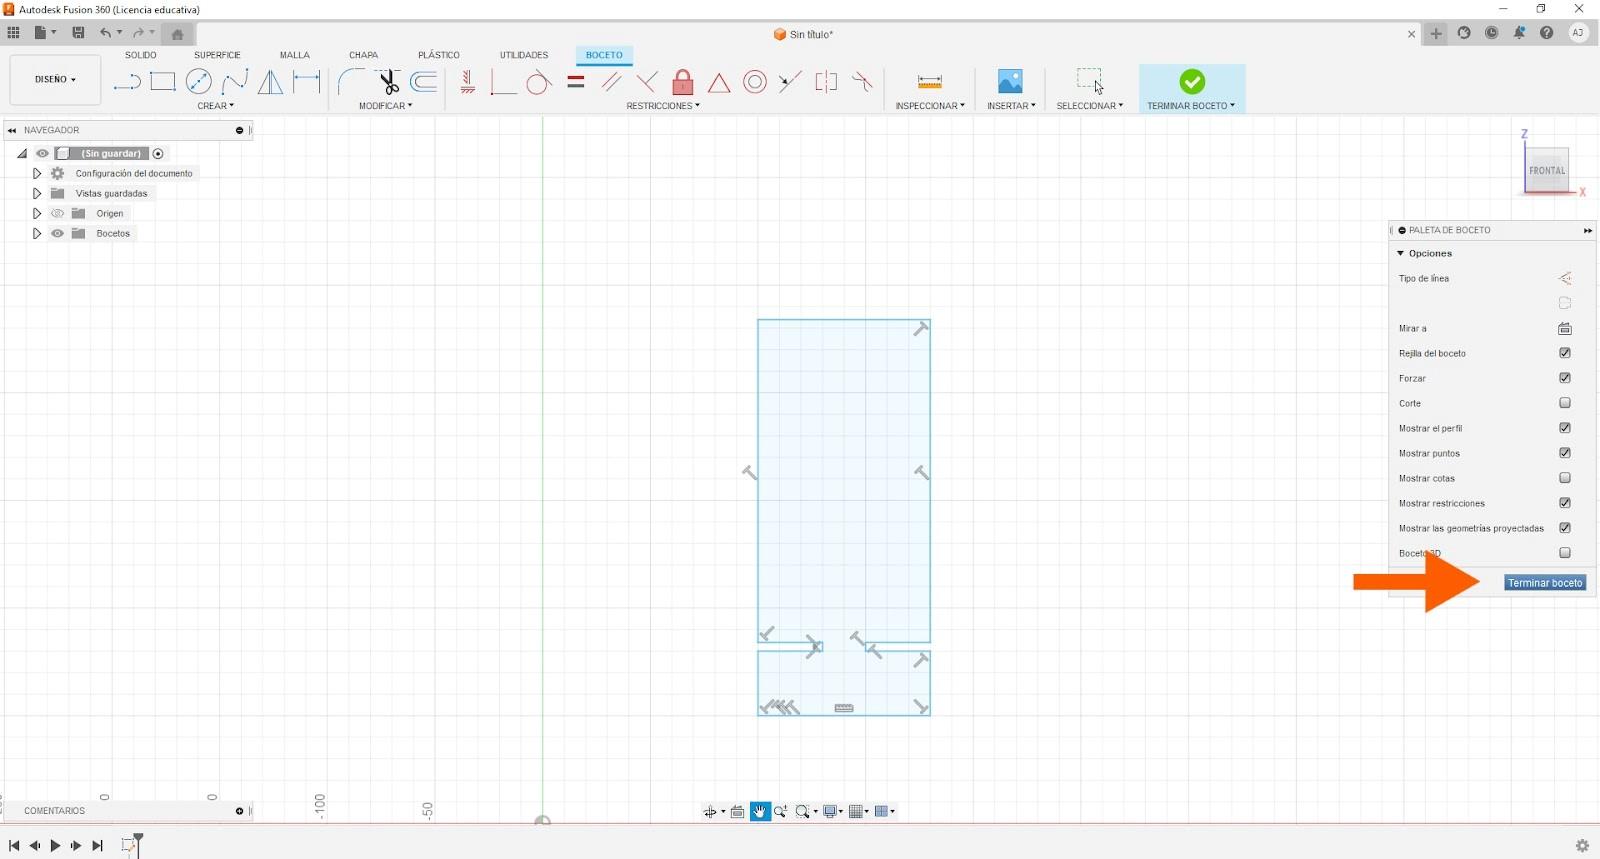The width and height of the screenshot is (1600, 859).
Task: Open the SELECCIONAR dropdown menu
Action: [1090, 106]
